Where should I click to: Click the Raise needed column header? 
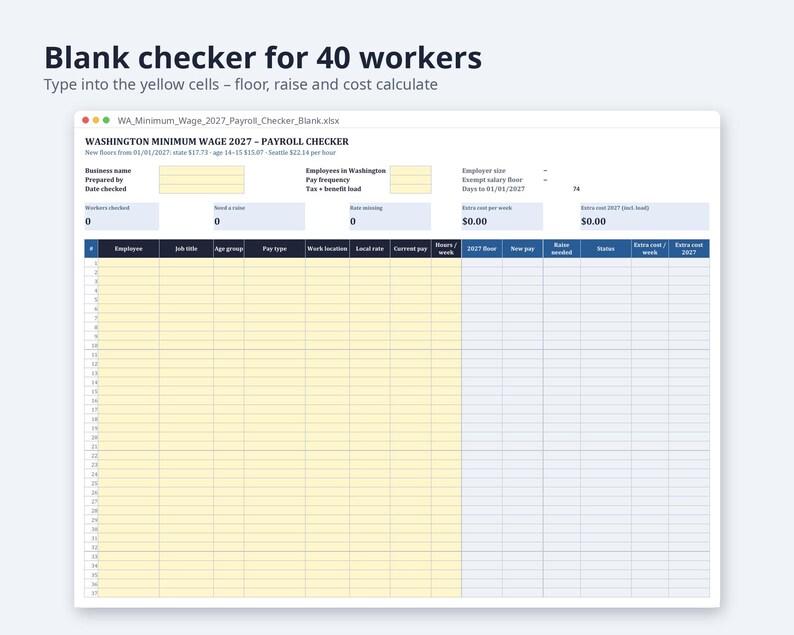[562, 249]
